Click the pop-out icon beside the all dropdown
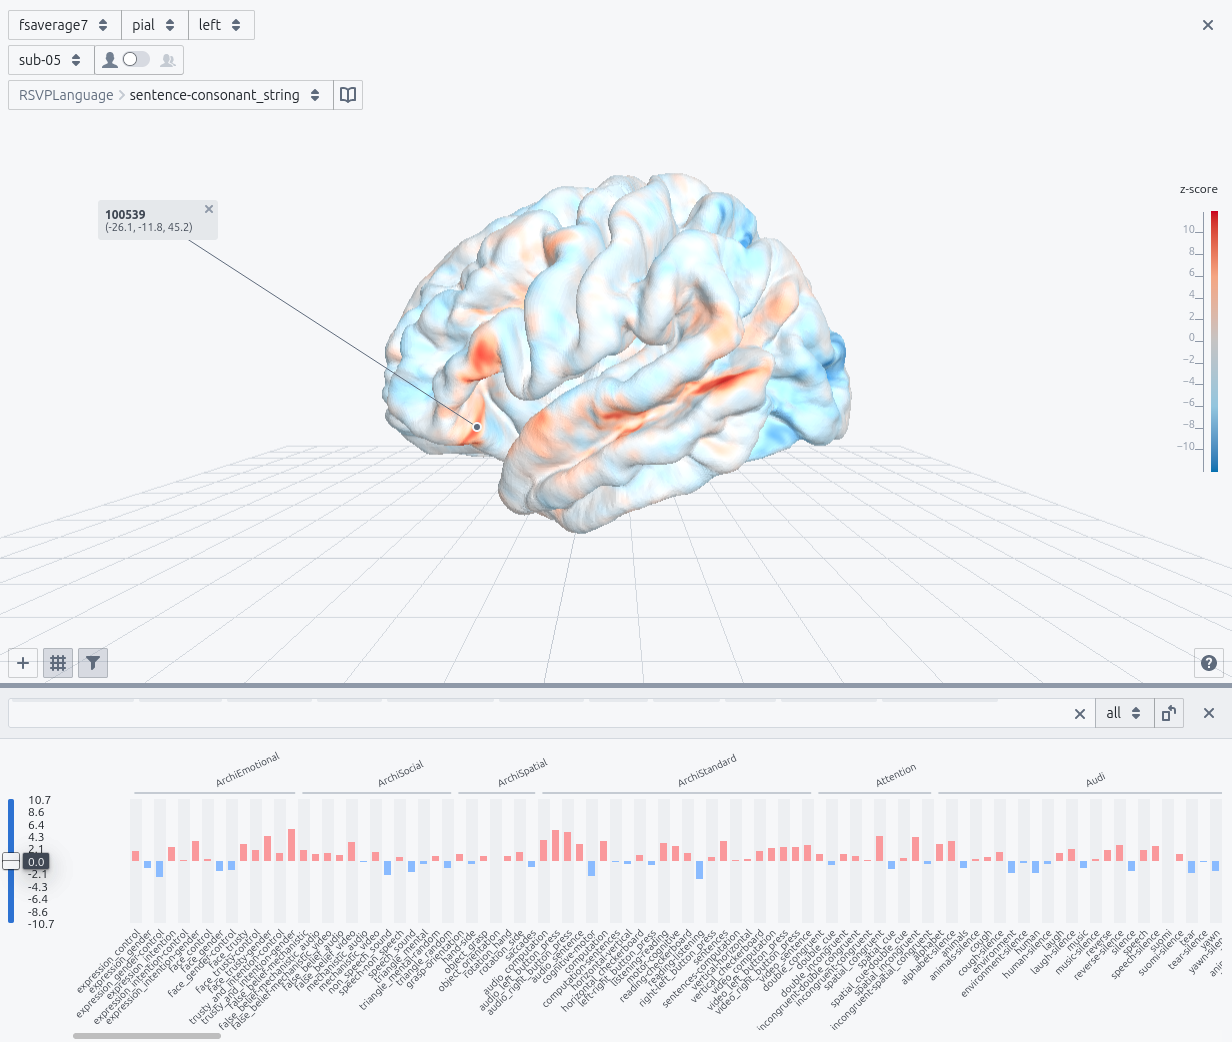Screen dimensions: 1232x1042 (1168, 713)
